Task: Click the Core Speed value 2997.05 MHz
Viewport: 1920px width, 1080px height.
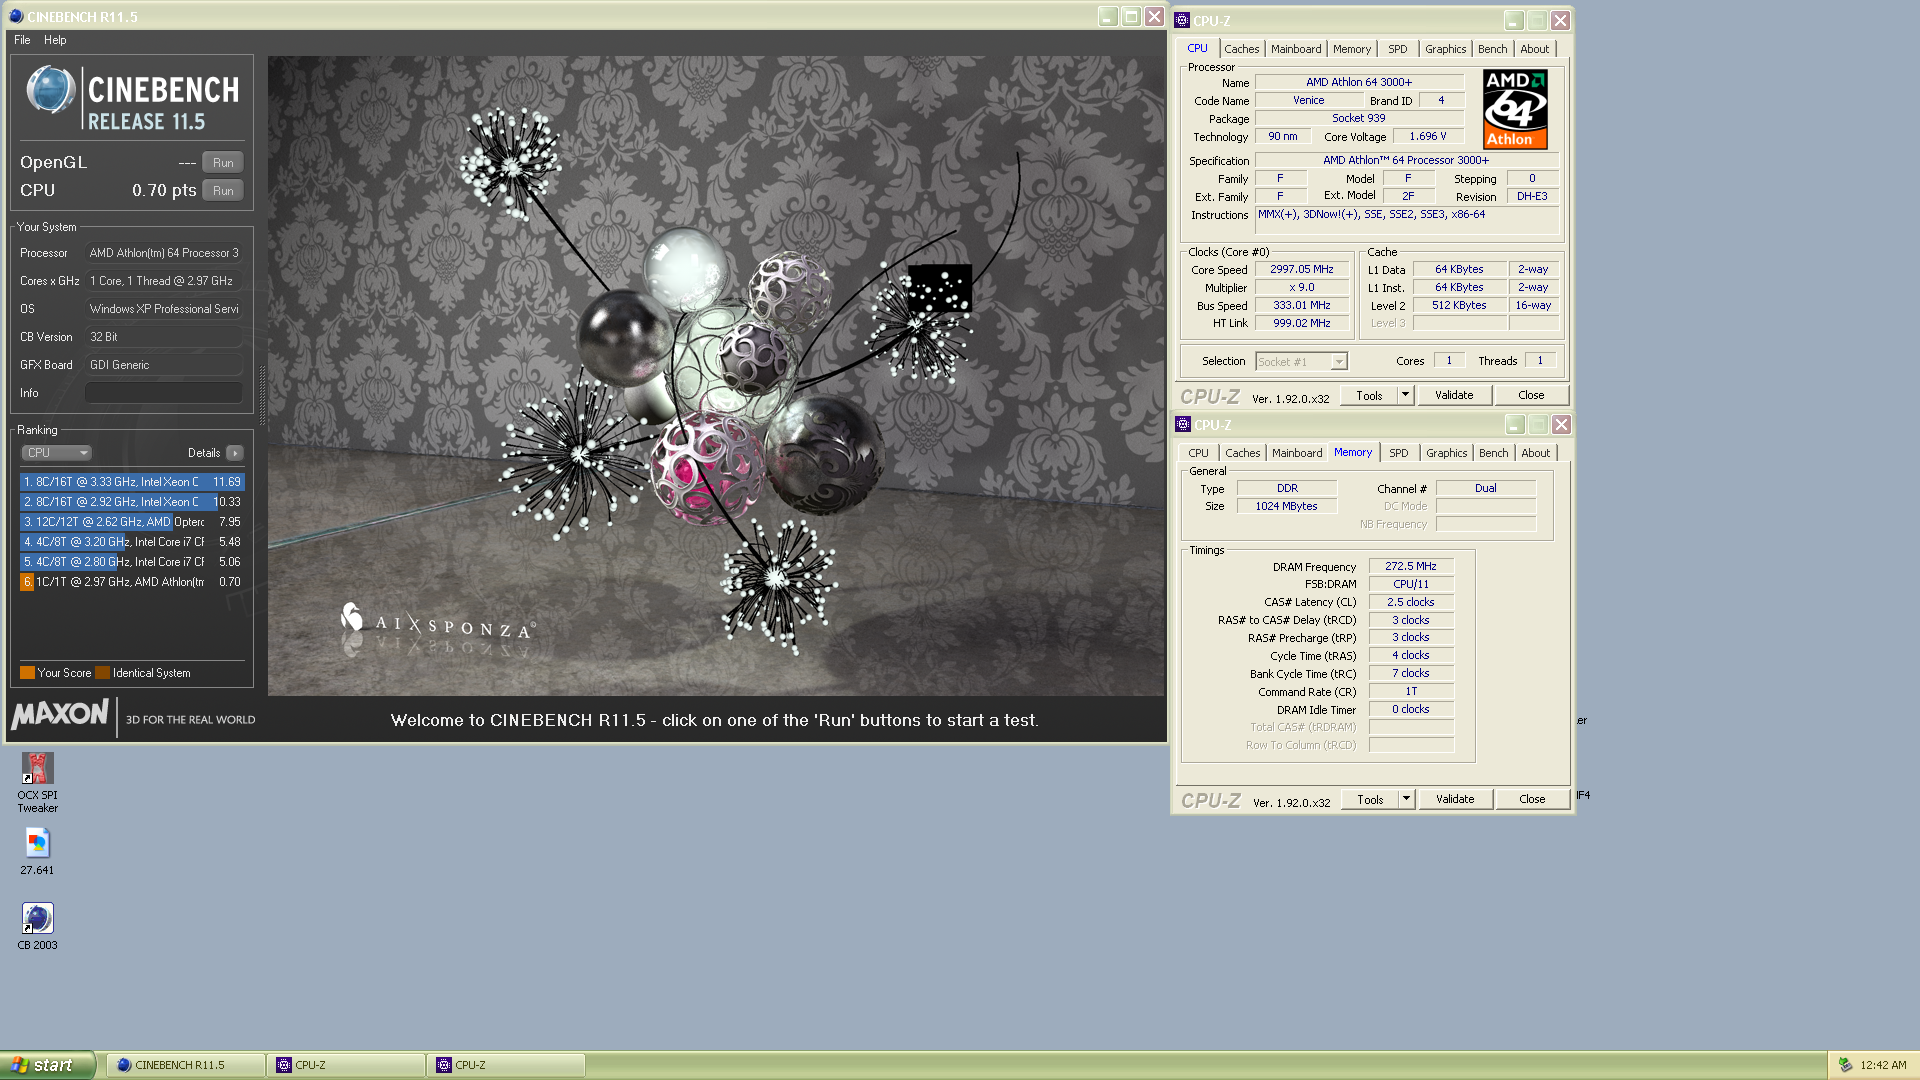Action: pyautogui.click(x=1302, y=270)
